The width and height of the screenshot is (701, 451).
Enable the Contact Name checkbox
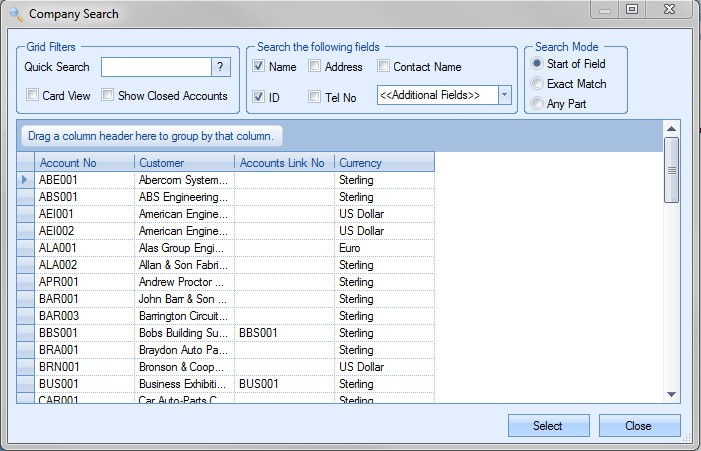pyautogui.click(x=384, y=67)
